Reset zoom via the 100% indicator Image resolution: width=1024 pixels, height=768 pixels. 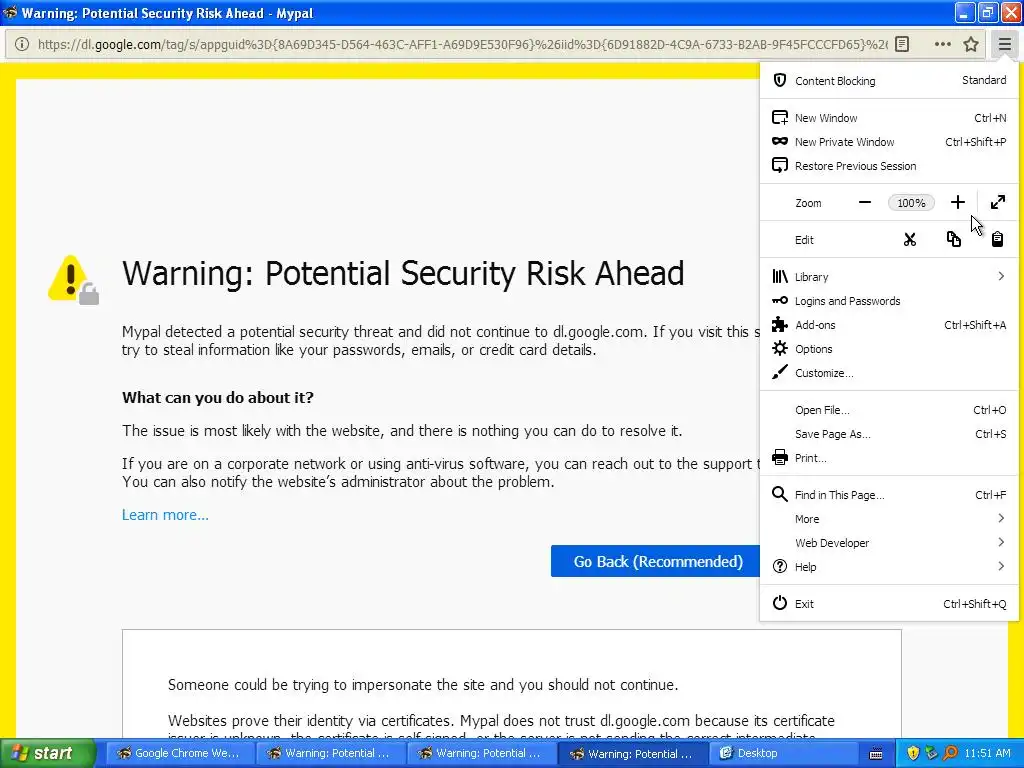911,203
